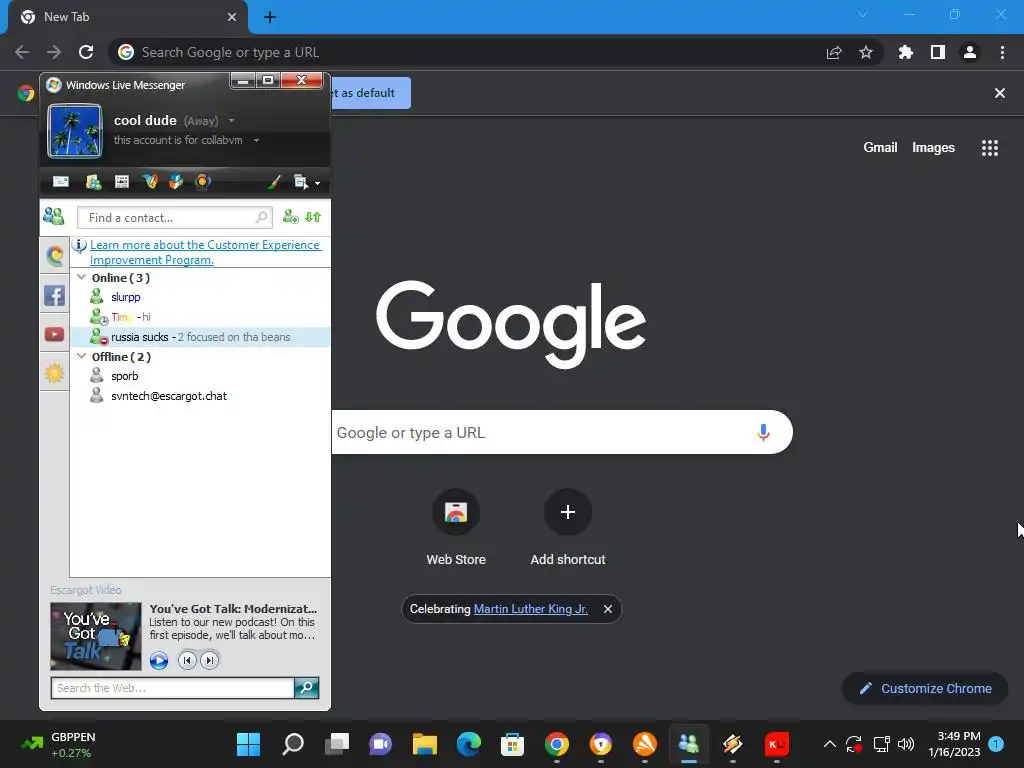Click the sharing folders icon in Messenger toolbar
Viewport: 1024px width, 768px height.
pyautogui.click(x=93, y=182)
